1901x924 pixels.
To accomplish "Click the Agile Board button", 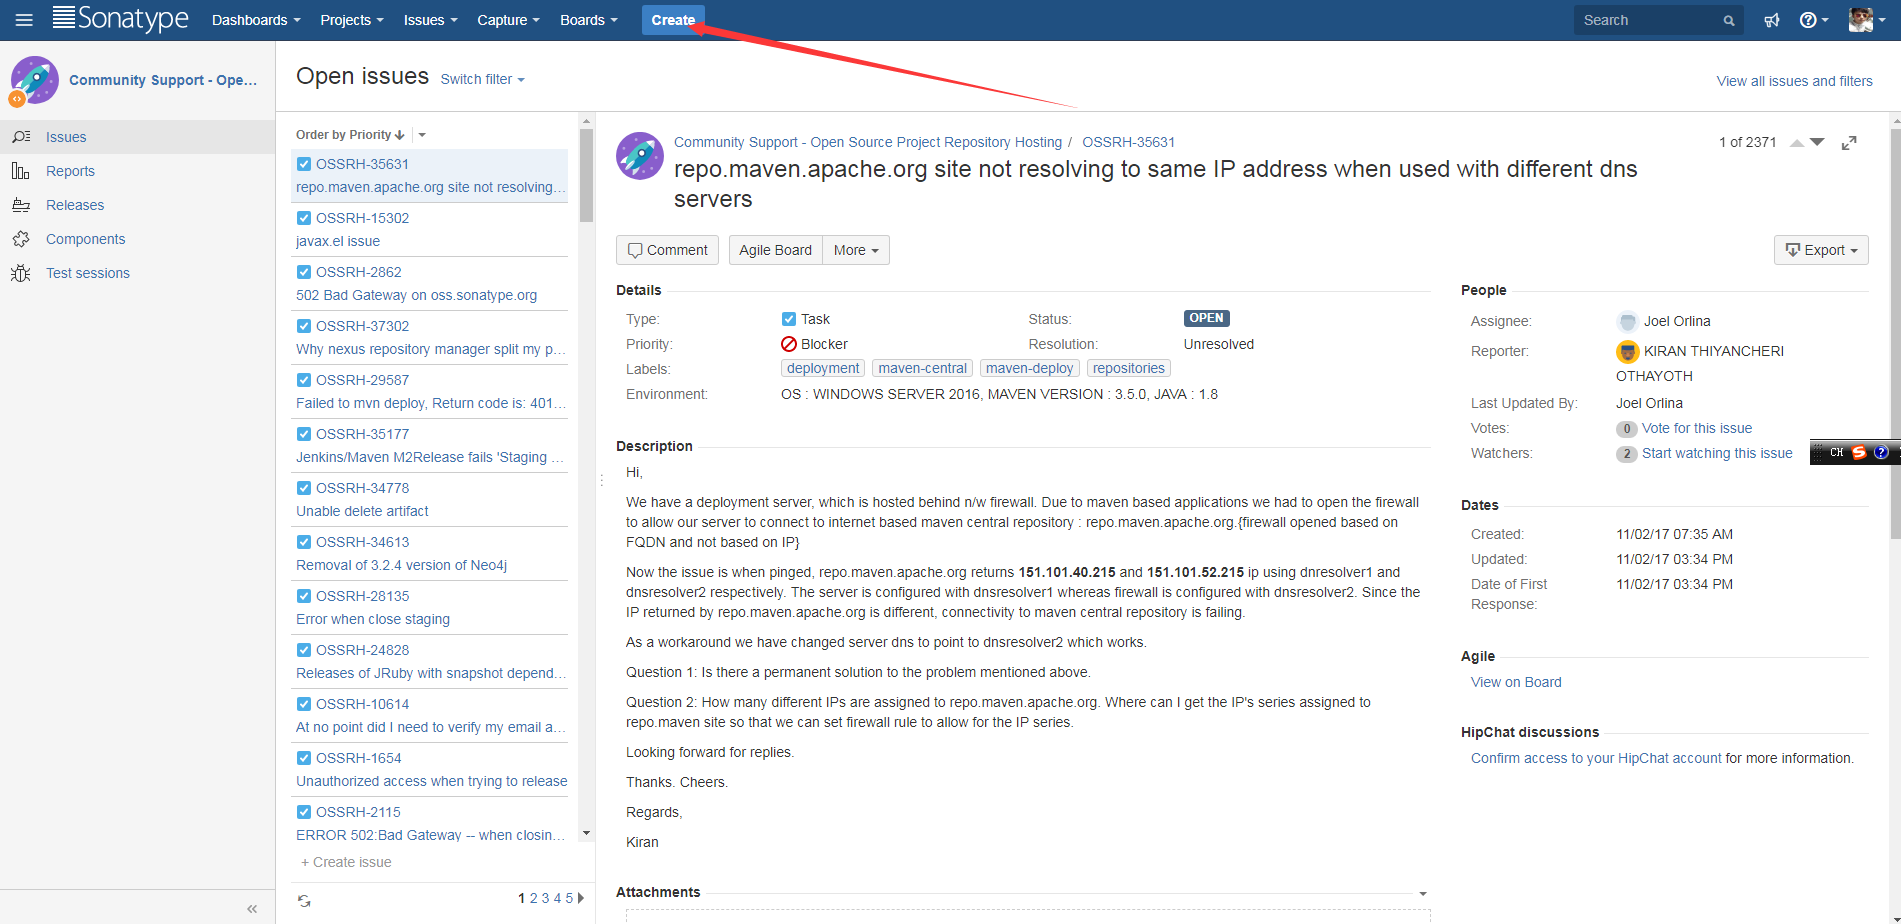I will [776, 250].
